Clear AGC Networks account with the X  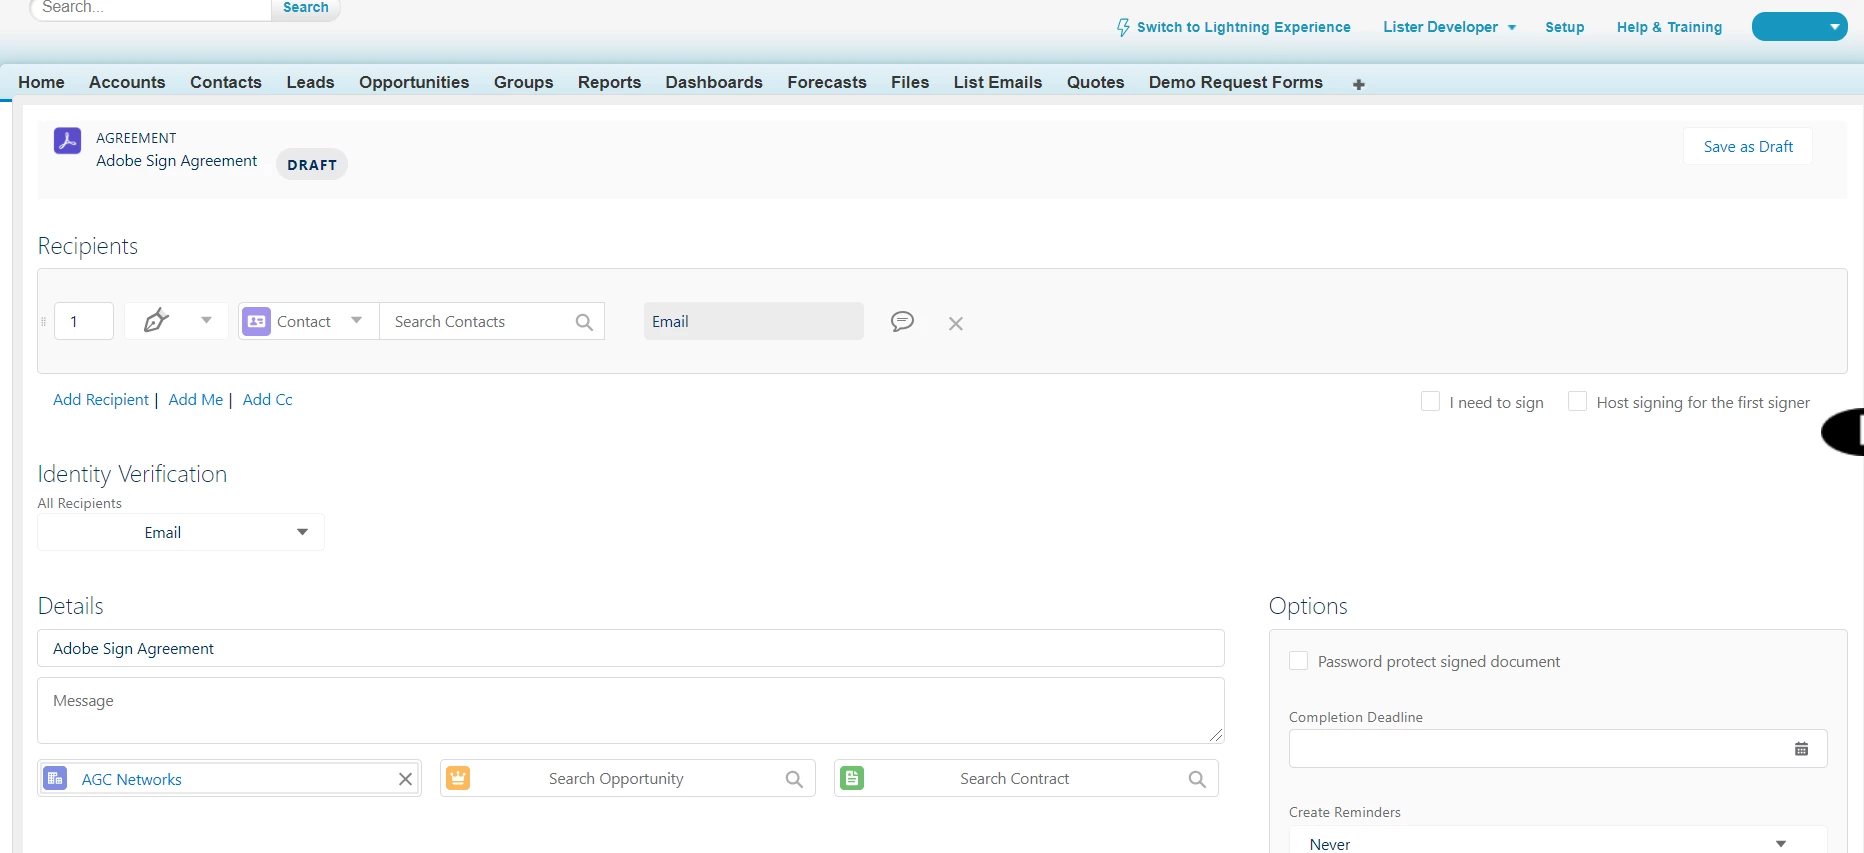point(405,779)
